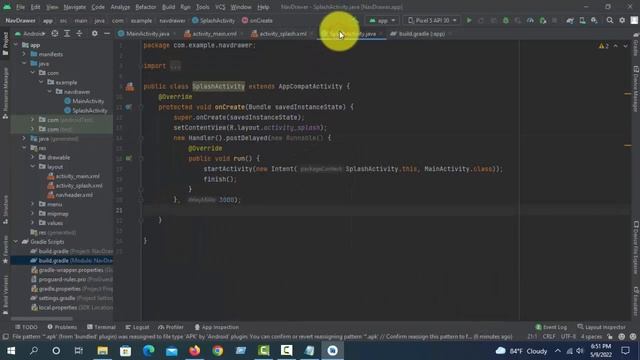The image size is (640, 360).
Task: Click the override gutter icon beside run()
Action: 129,158
